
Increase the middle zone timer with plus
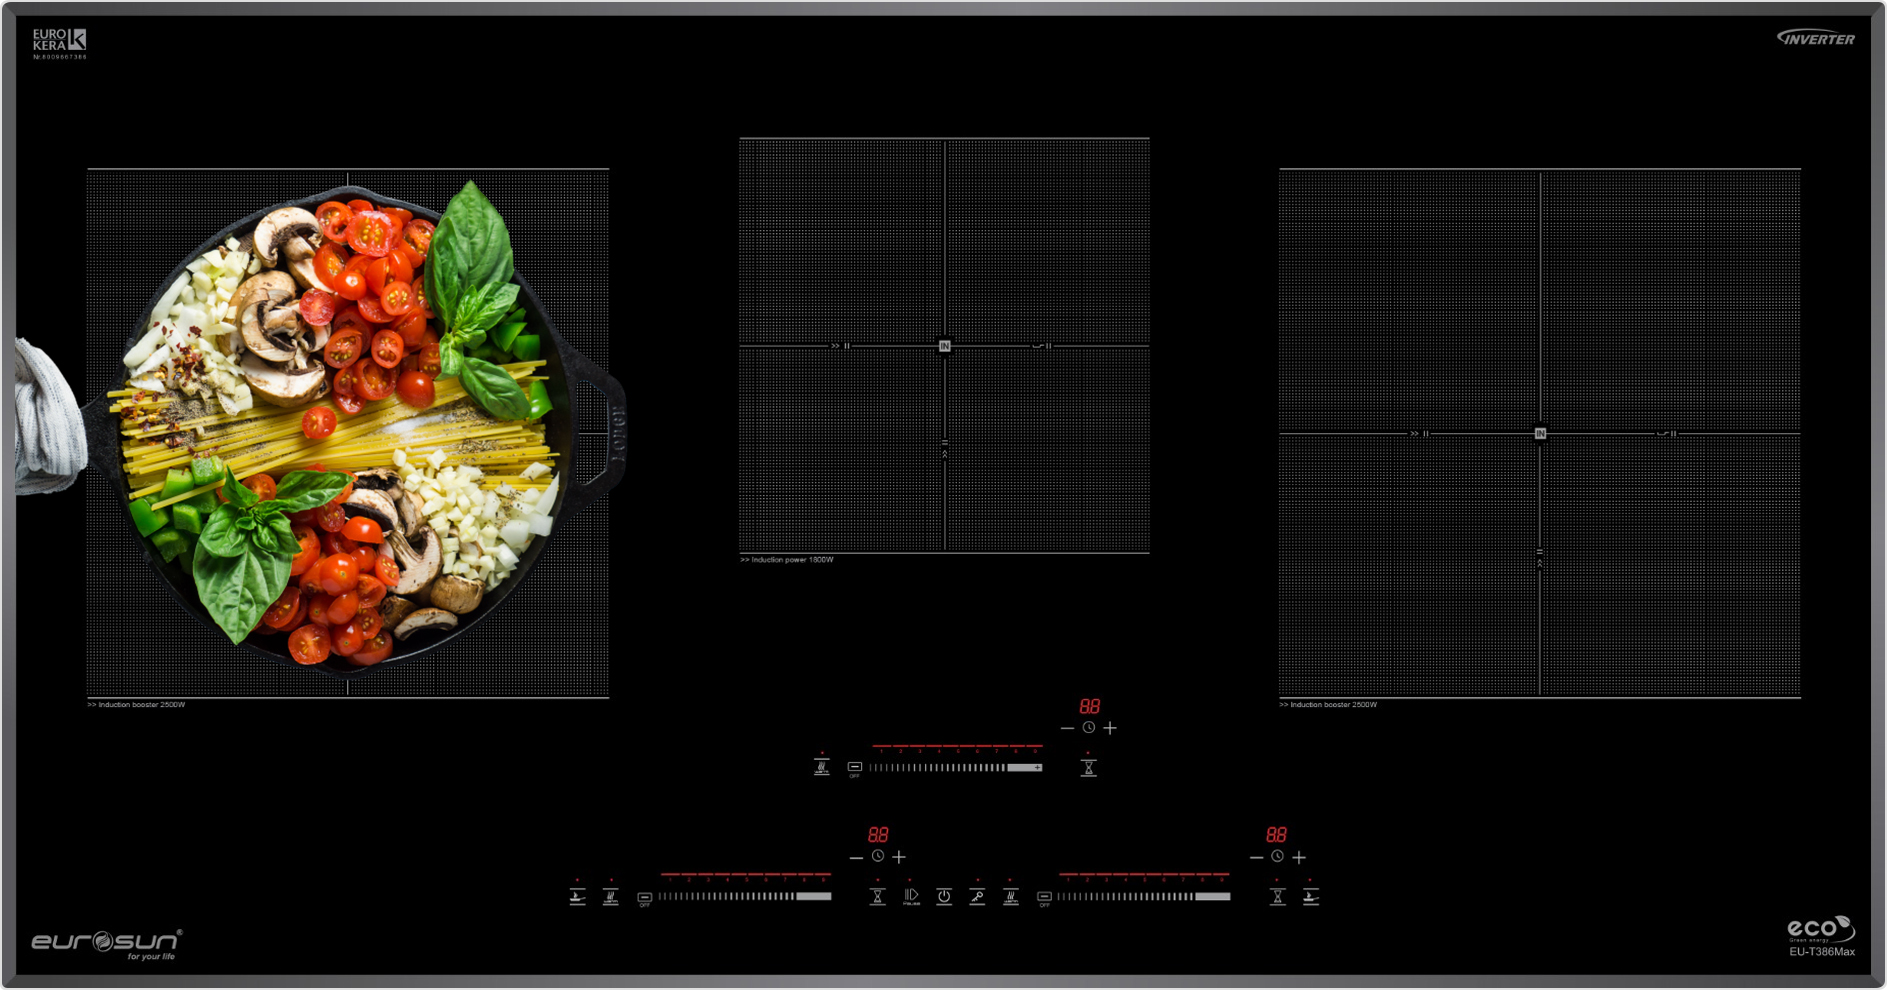[1110, 728]
